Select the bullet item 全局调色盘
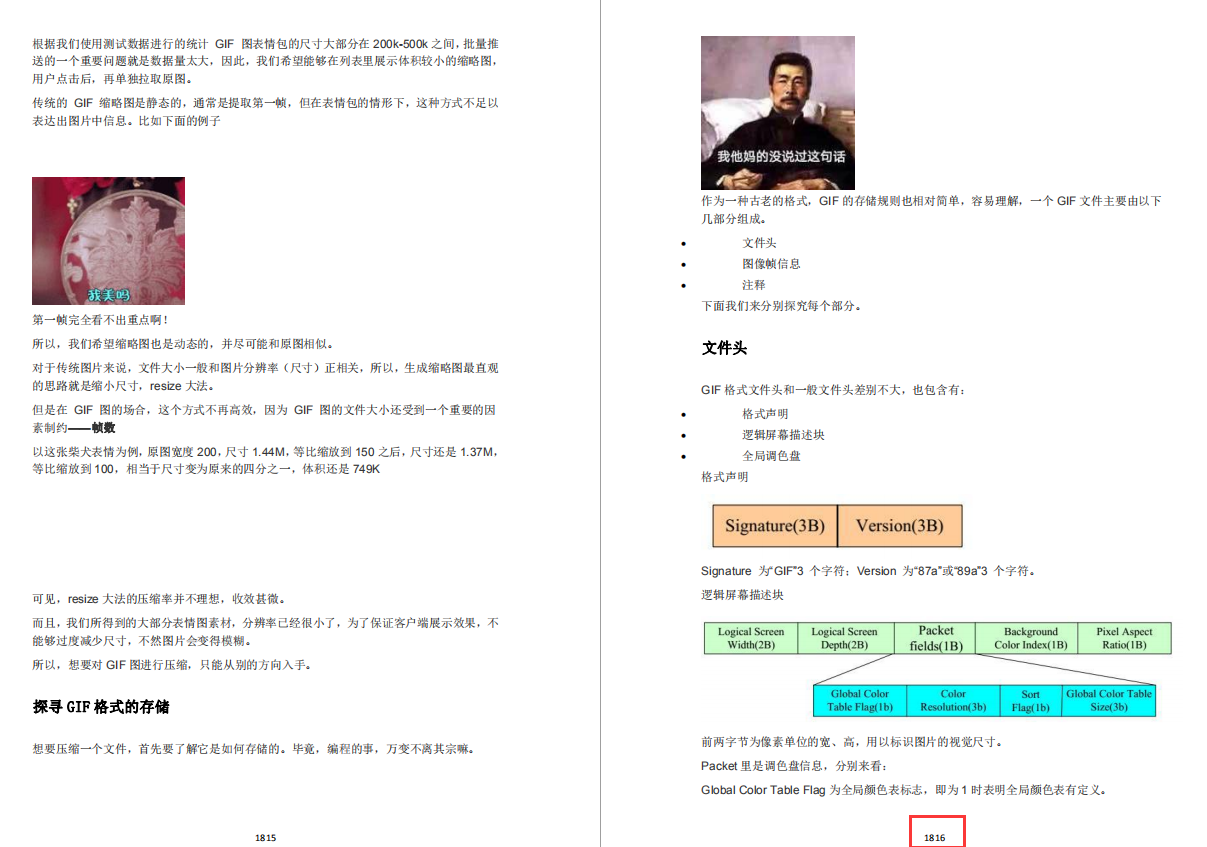1207x847 pixels. tap(771, 456)
